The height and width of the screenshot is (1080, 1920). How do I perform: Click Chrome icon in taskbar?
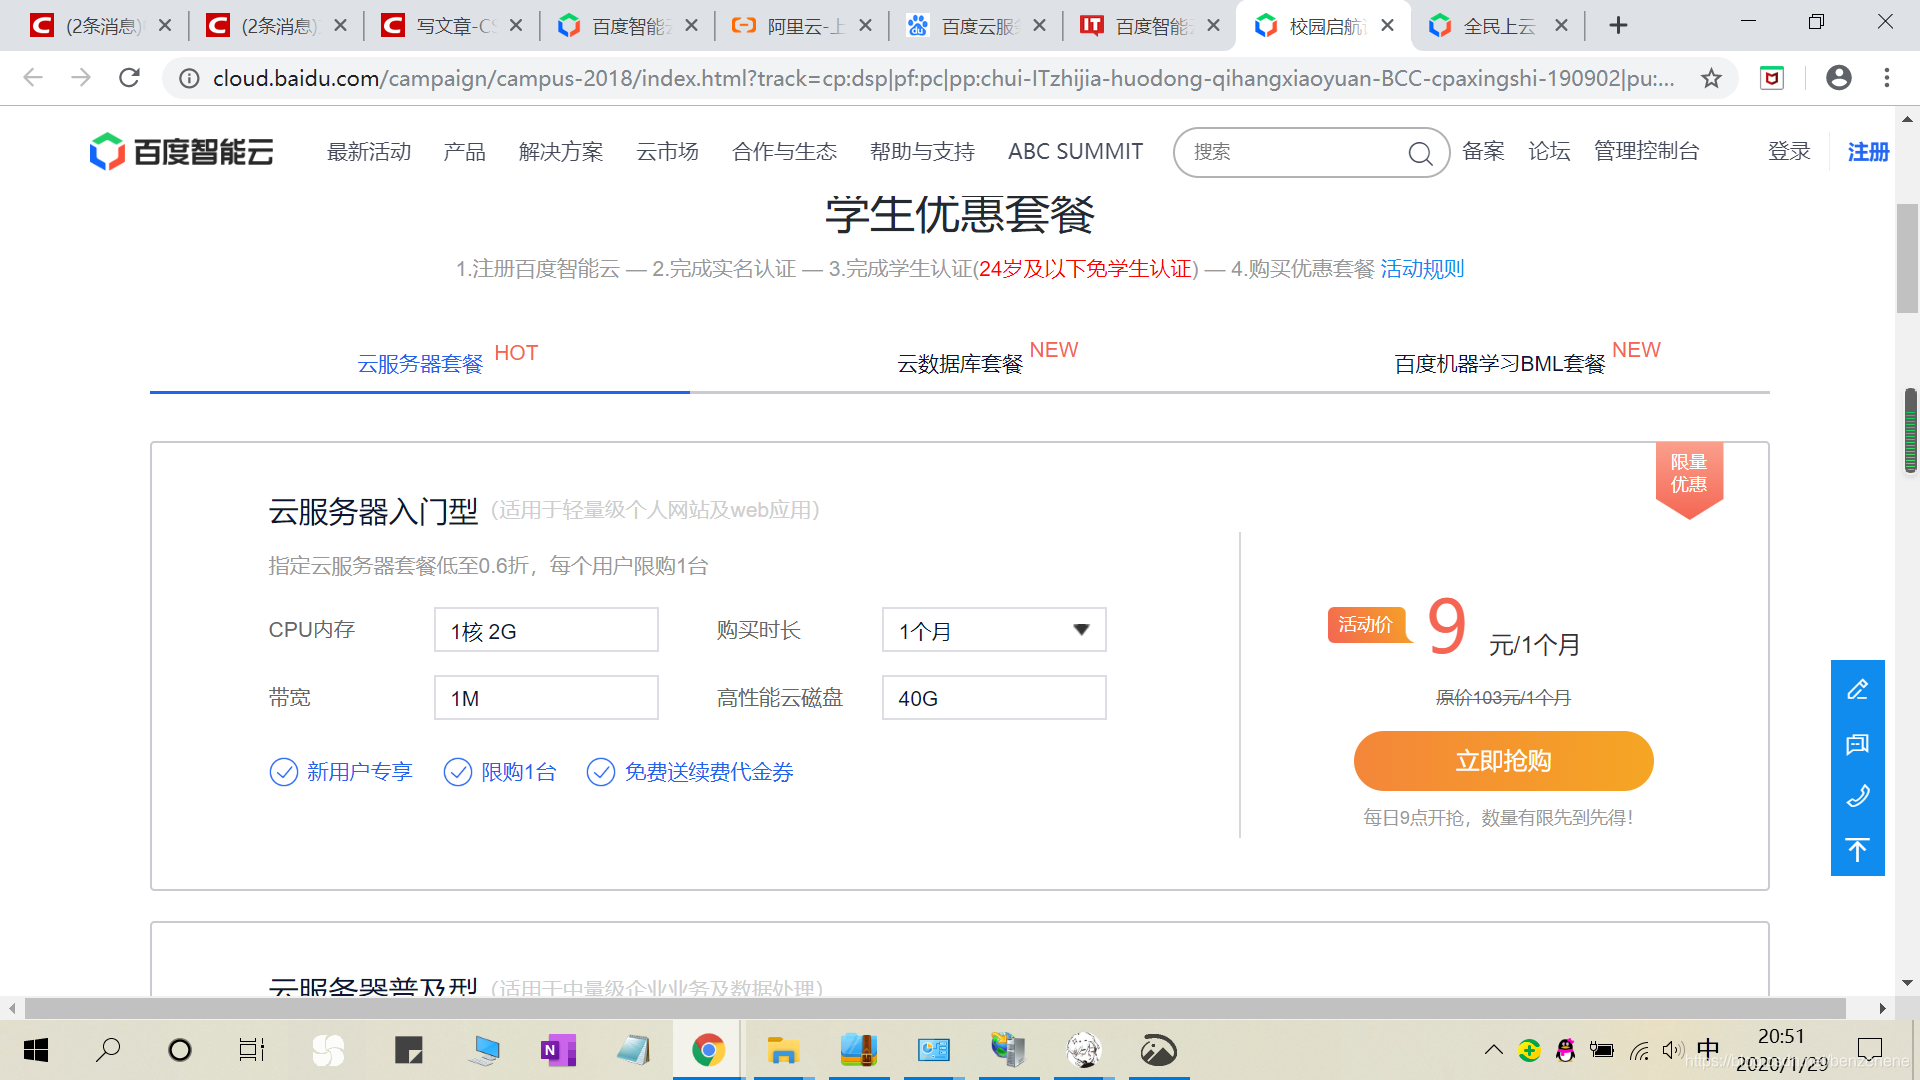click(708, 1050)
